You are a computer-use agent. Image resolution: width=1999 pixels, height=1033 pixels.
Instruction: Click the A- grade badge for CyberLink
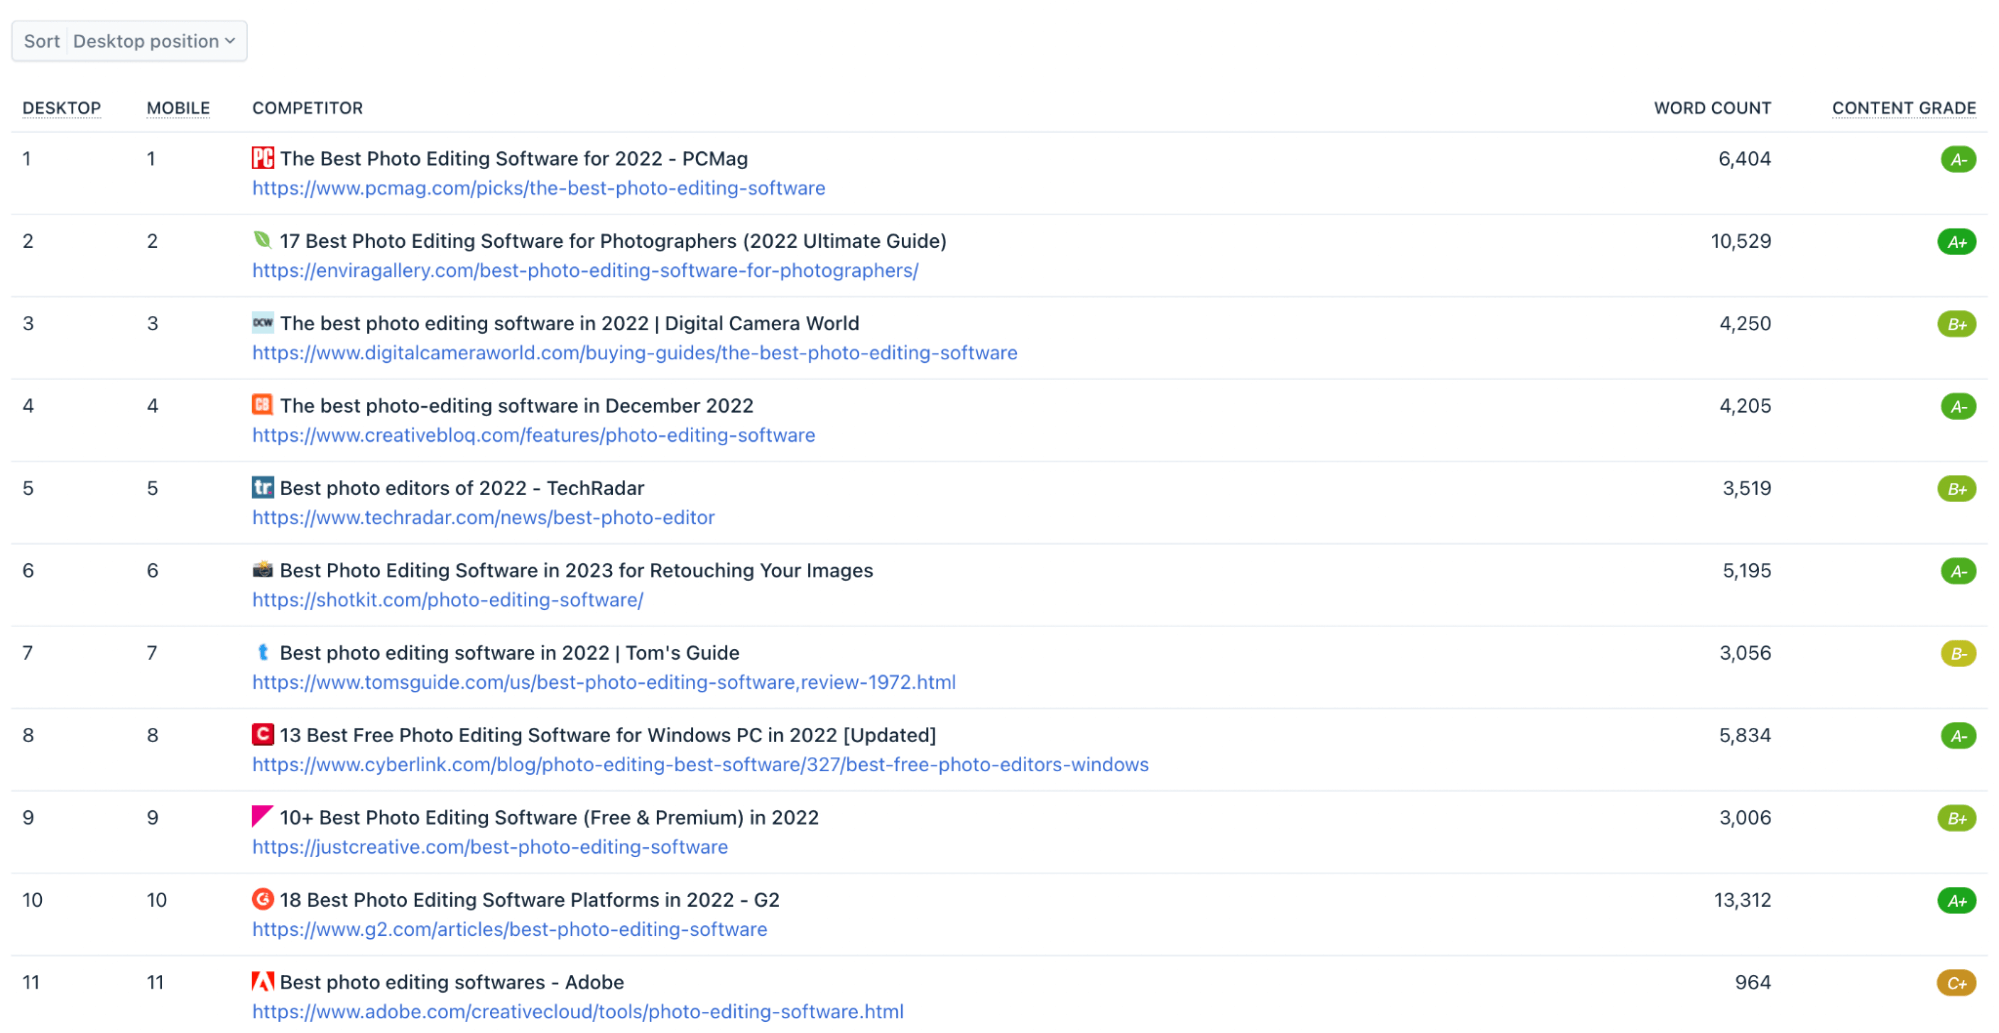tap(1958, 736)
